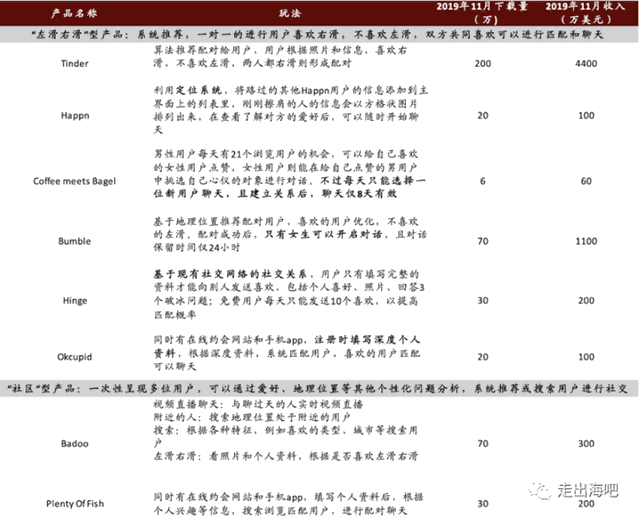Click the "左滑右滑"型产品 section heading row

319,34
